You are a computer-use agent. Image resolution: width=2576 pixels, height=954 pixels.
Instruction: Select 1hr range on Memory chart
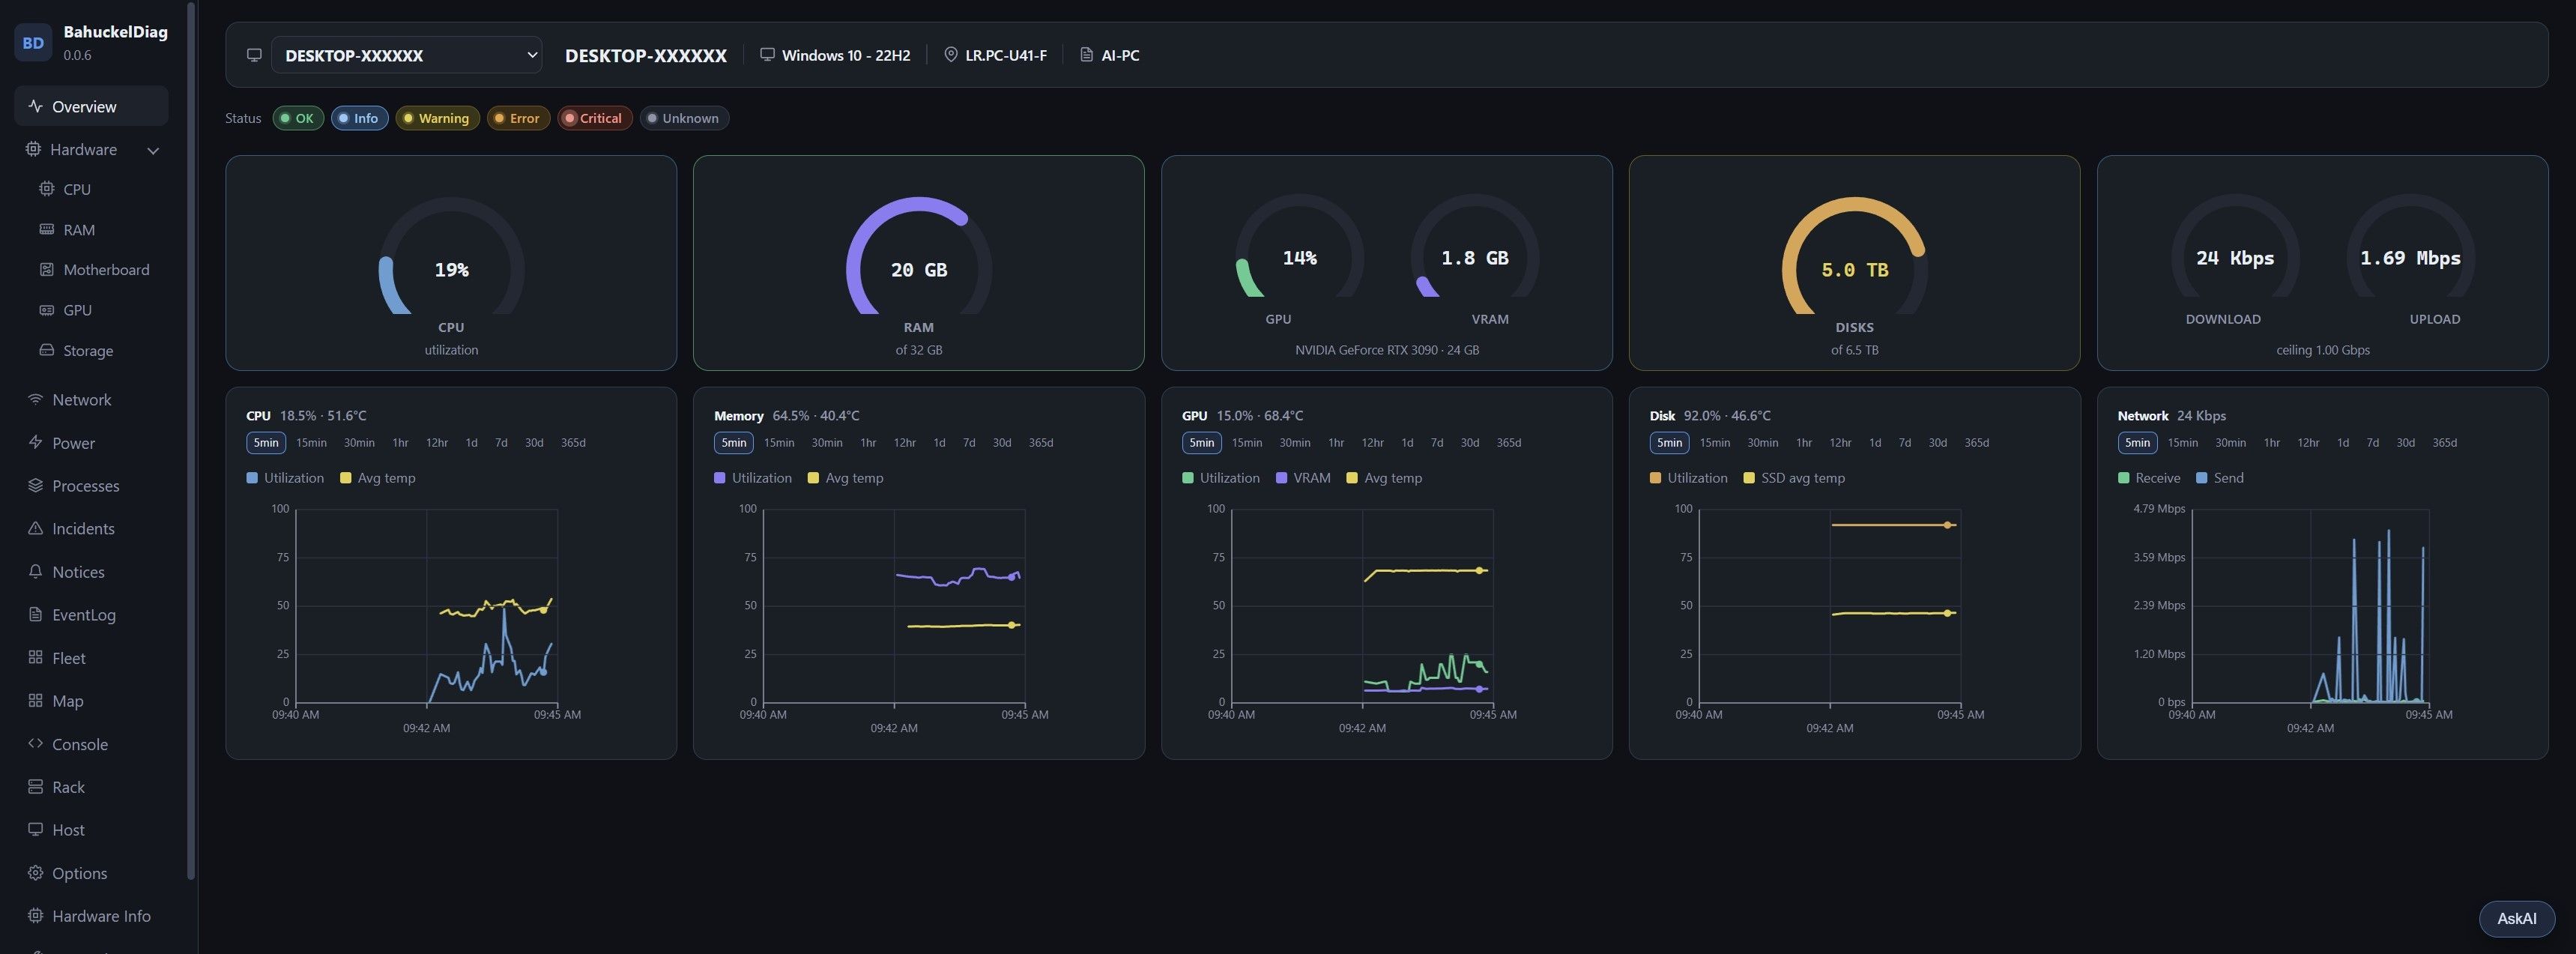pos(868,442)
